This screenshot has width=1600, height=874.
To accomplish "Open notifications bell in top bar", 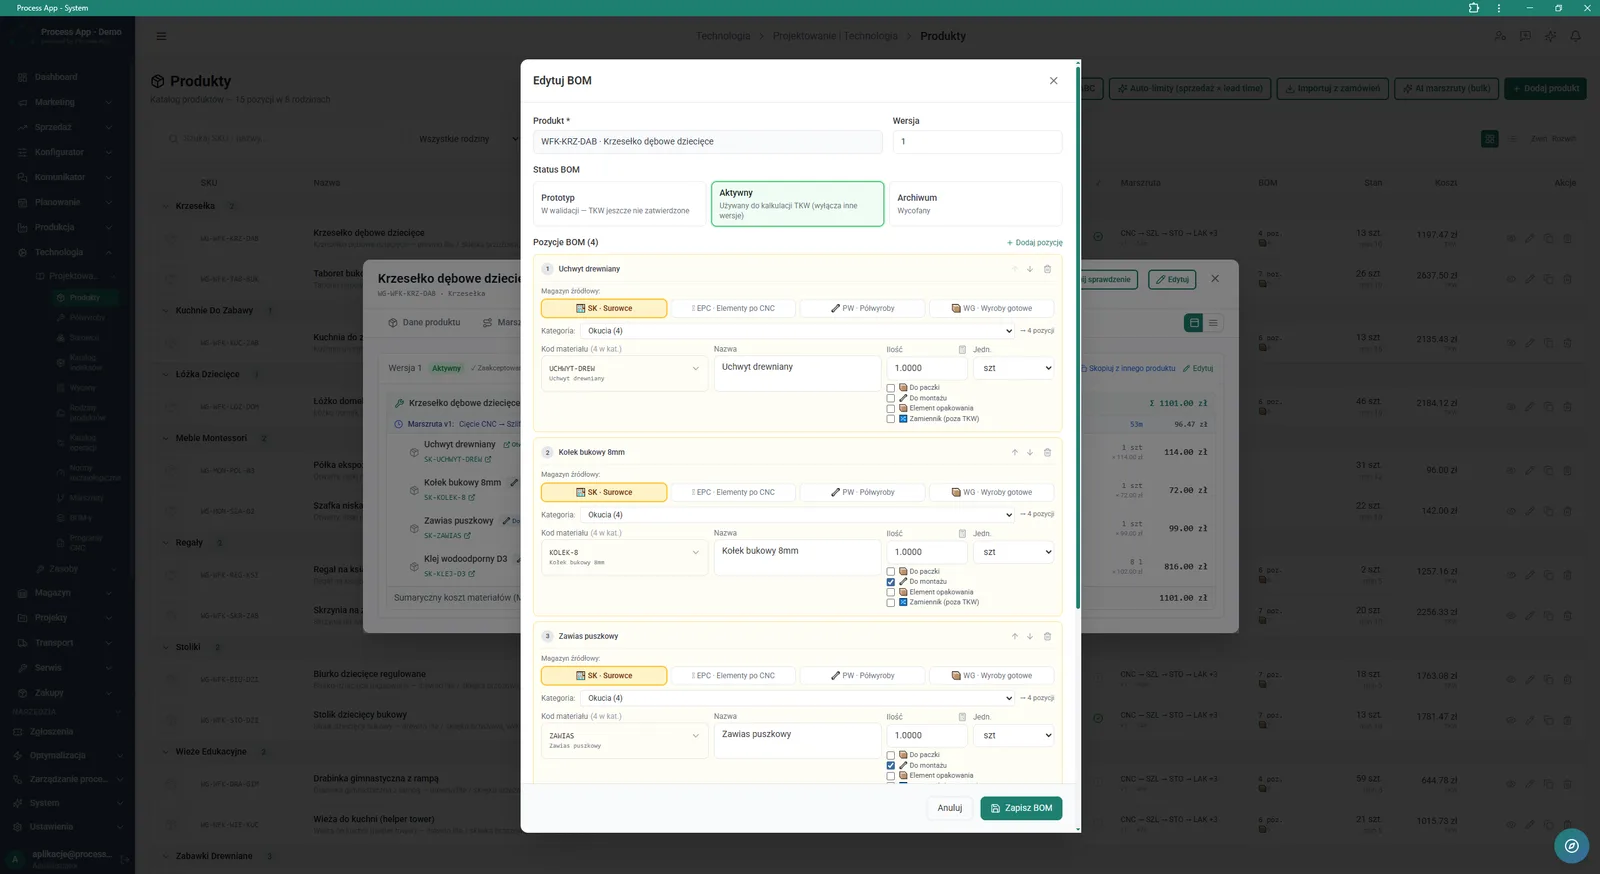I will click(x=1575, y=36).
